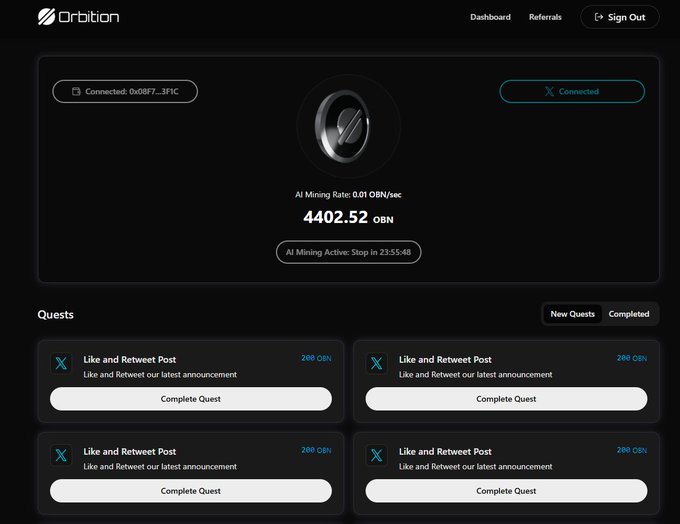Click 200 OBN reward on top-right quest

pos(632,358)
